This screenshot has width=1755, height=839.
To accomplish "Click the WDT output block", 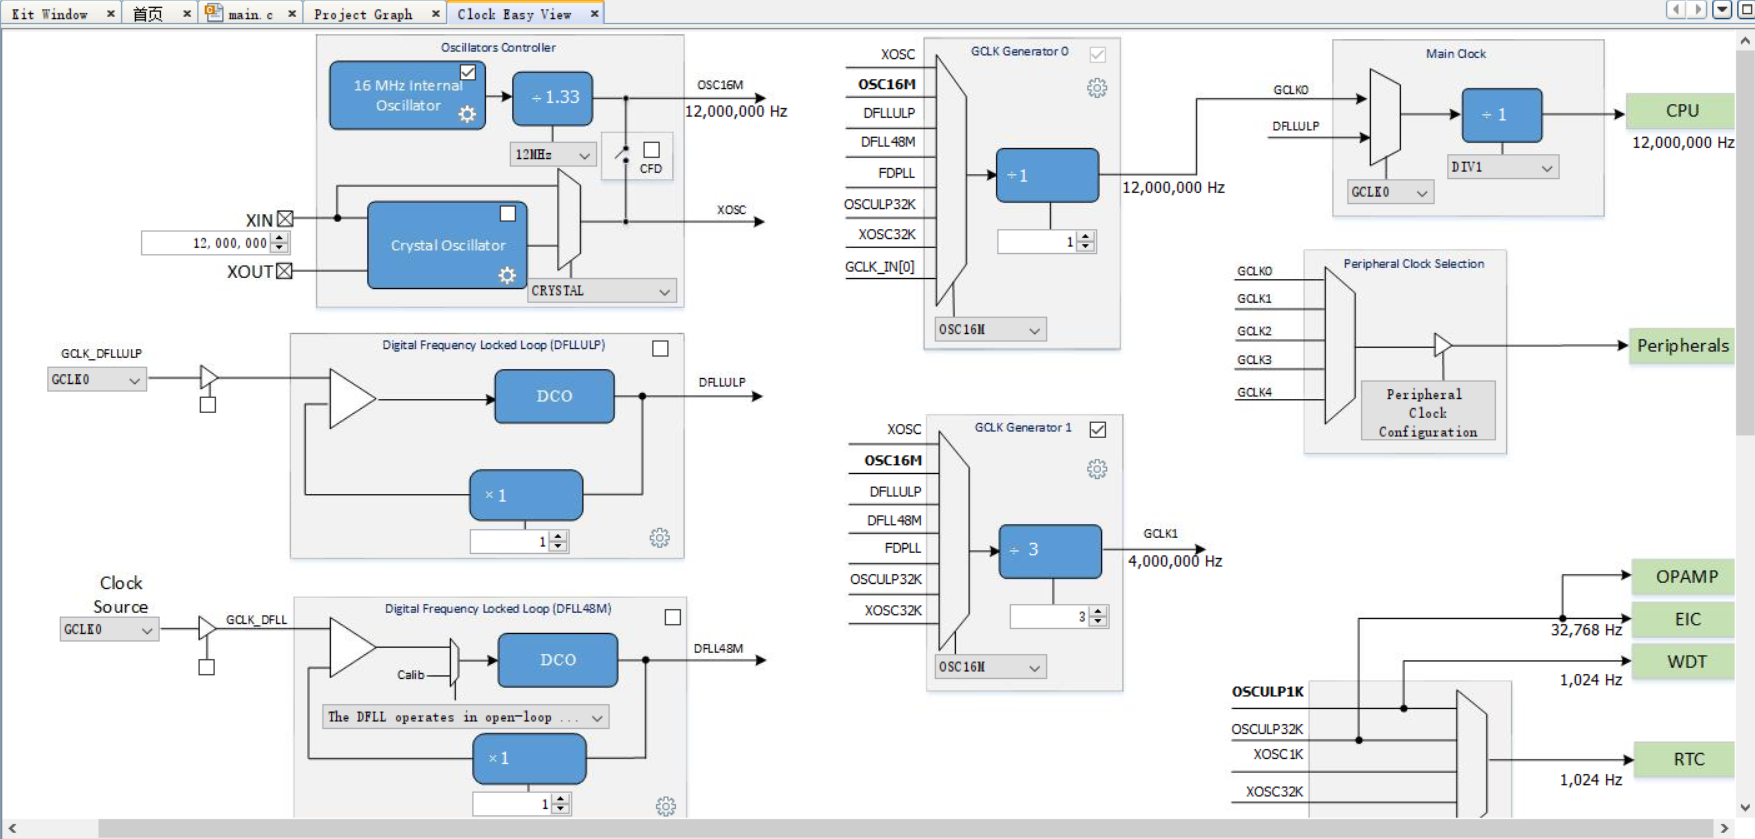I will coord(1684,662).
